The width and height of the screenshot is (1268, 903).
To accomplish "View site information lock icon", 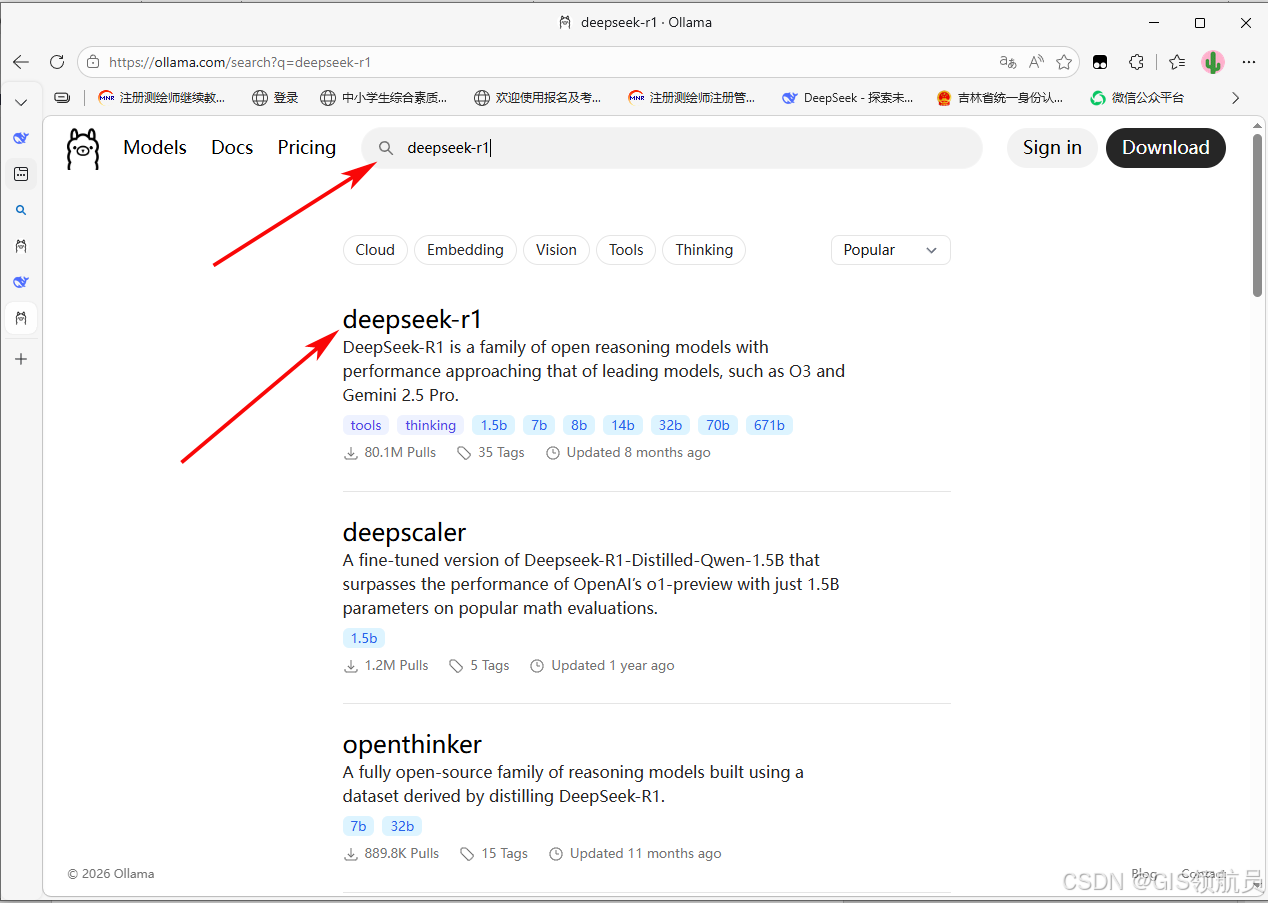I will pyautogui.click(x=93, y=62).
